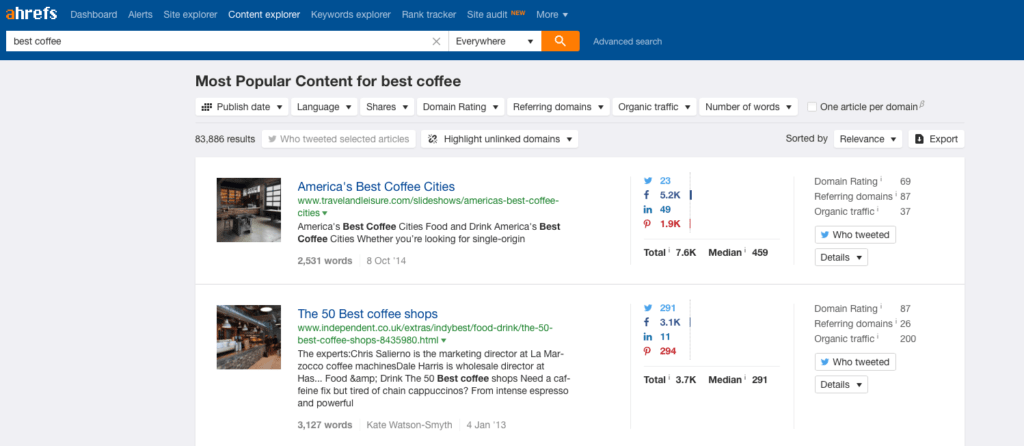This screenshot has height=446, width=1024.
Task: Click LinkedIn icon beside 49 shares
Action: pyautogui.click(x=648, y=210)
